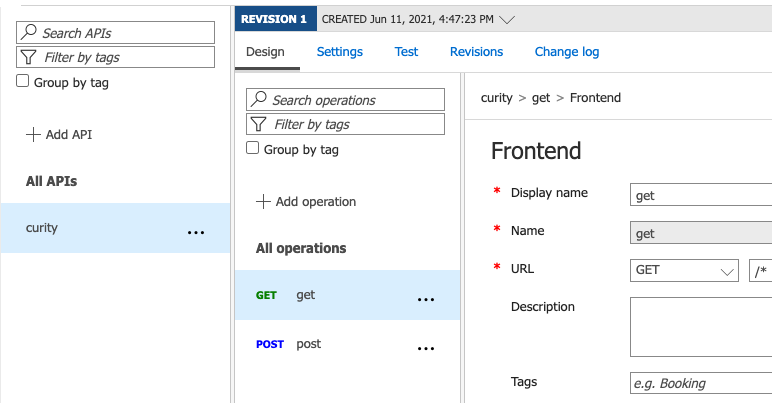772x403 pixels.
Task: Open the GET HTTP method dropdown
Action: [684, 270]
